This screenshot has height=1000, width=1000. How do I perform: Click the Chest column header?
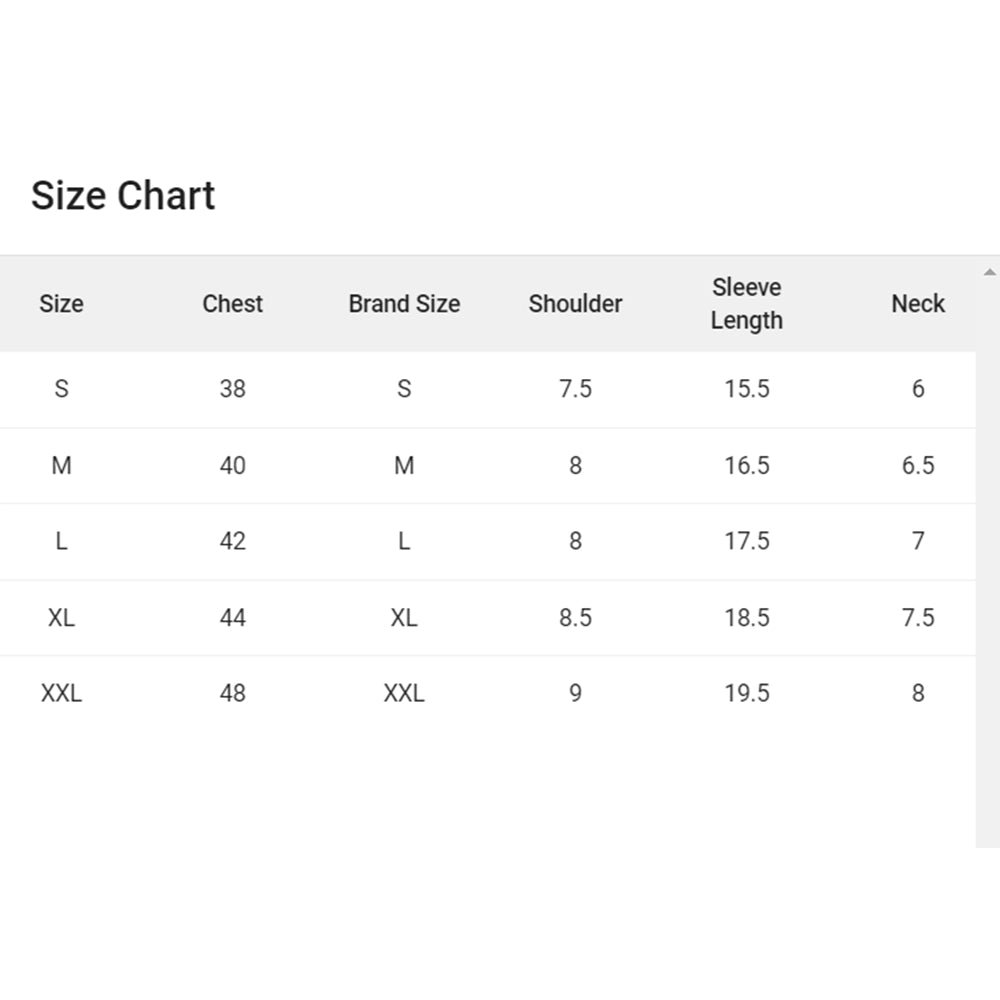click(x=233, y=304)
